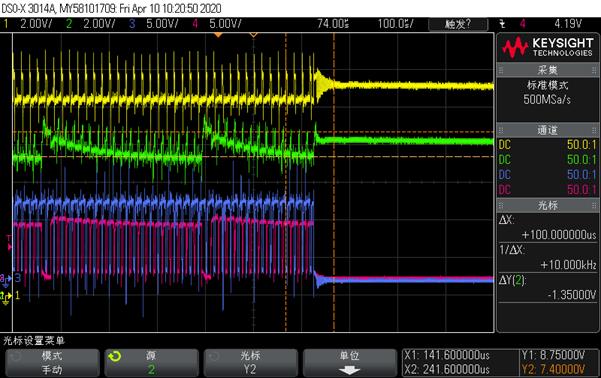The image size is (601, 378).
Task: Expand the 单位 units softkey arrow
Action: click(x=350, y=370)
